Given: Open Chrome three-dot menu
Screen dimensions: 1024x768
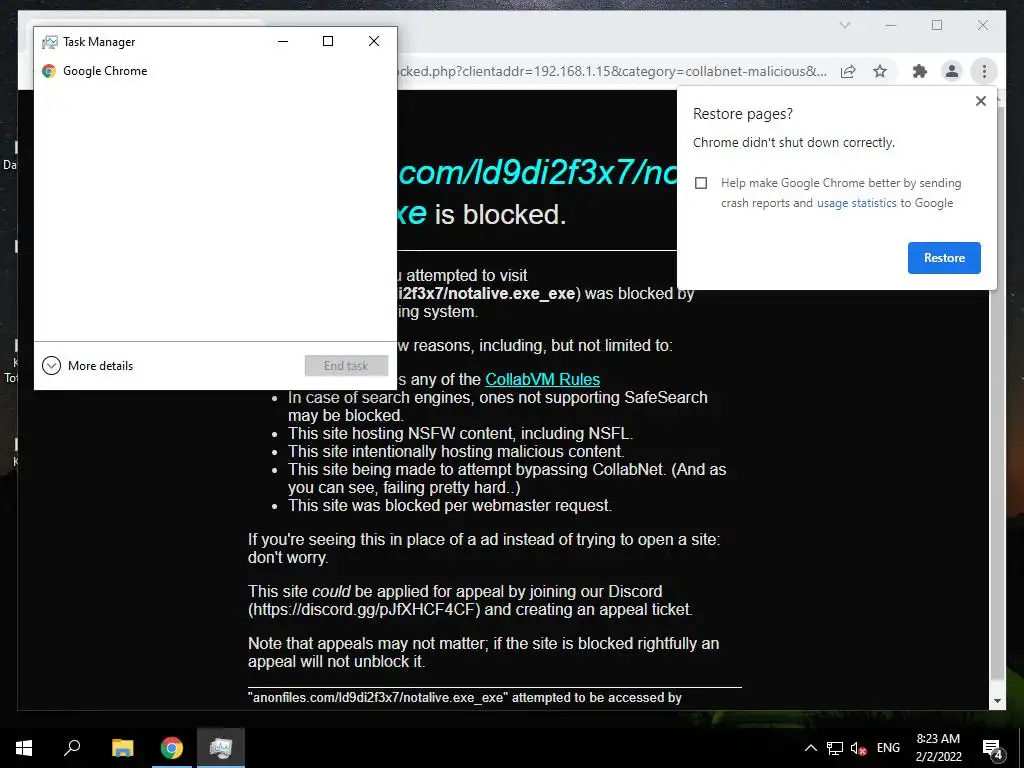Looking at the screenshot, I should [x=984, y=71].
